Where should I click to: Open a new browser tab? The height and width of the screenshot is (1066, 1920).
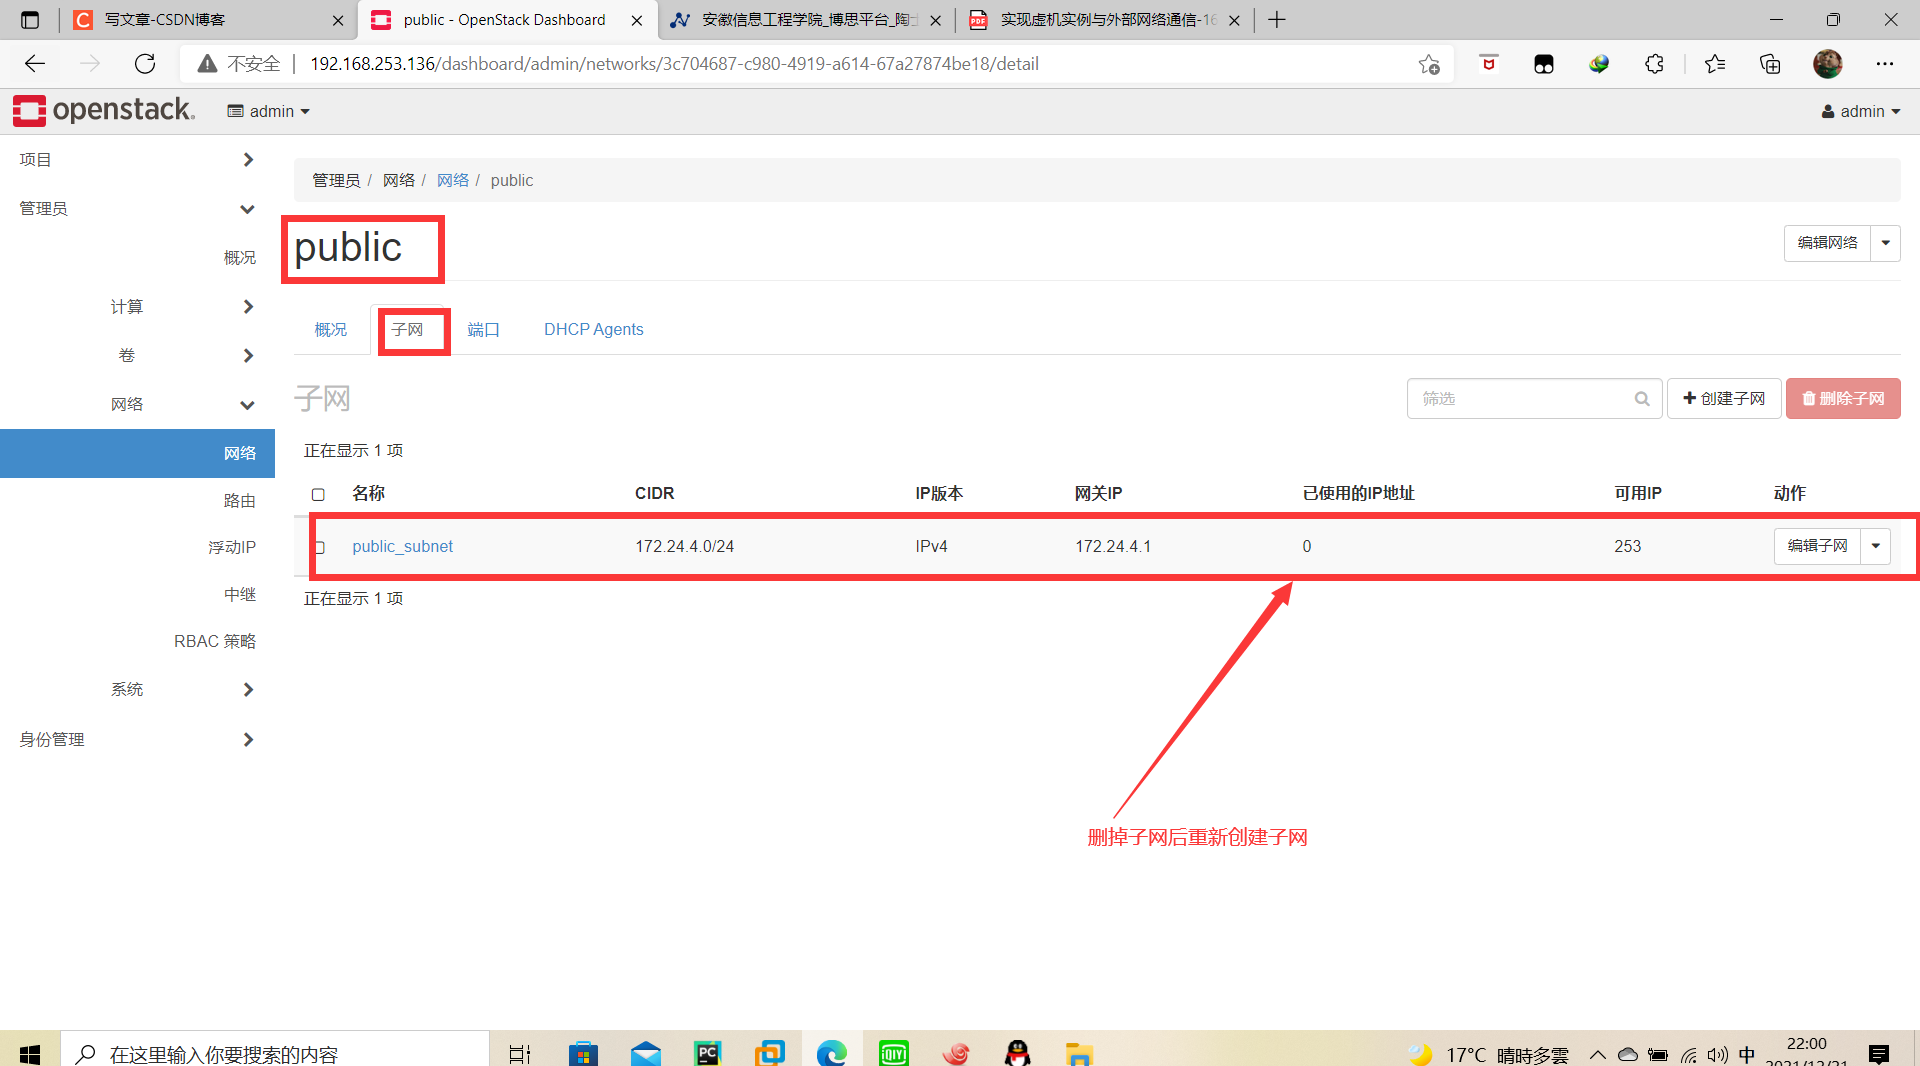tap(1277, 20)
